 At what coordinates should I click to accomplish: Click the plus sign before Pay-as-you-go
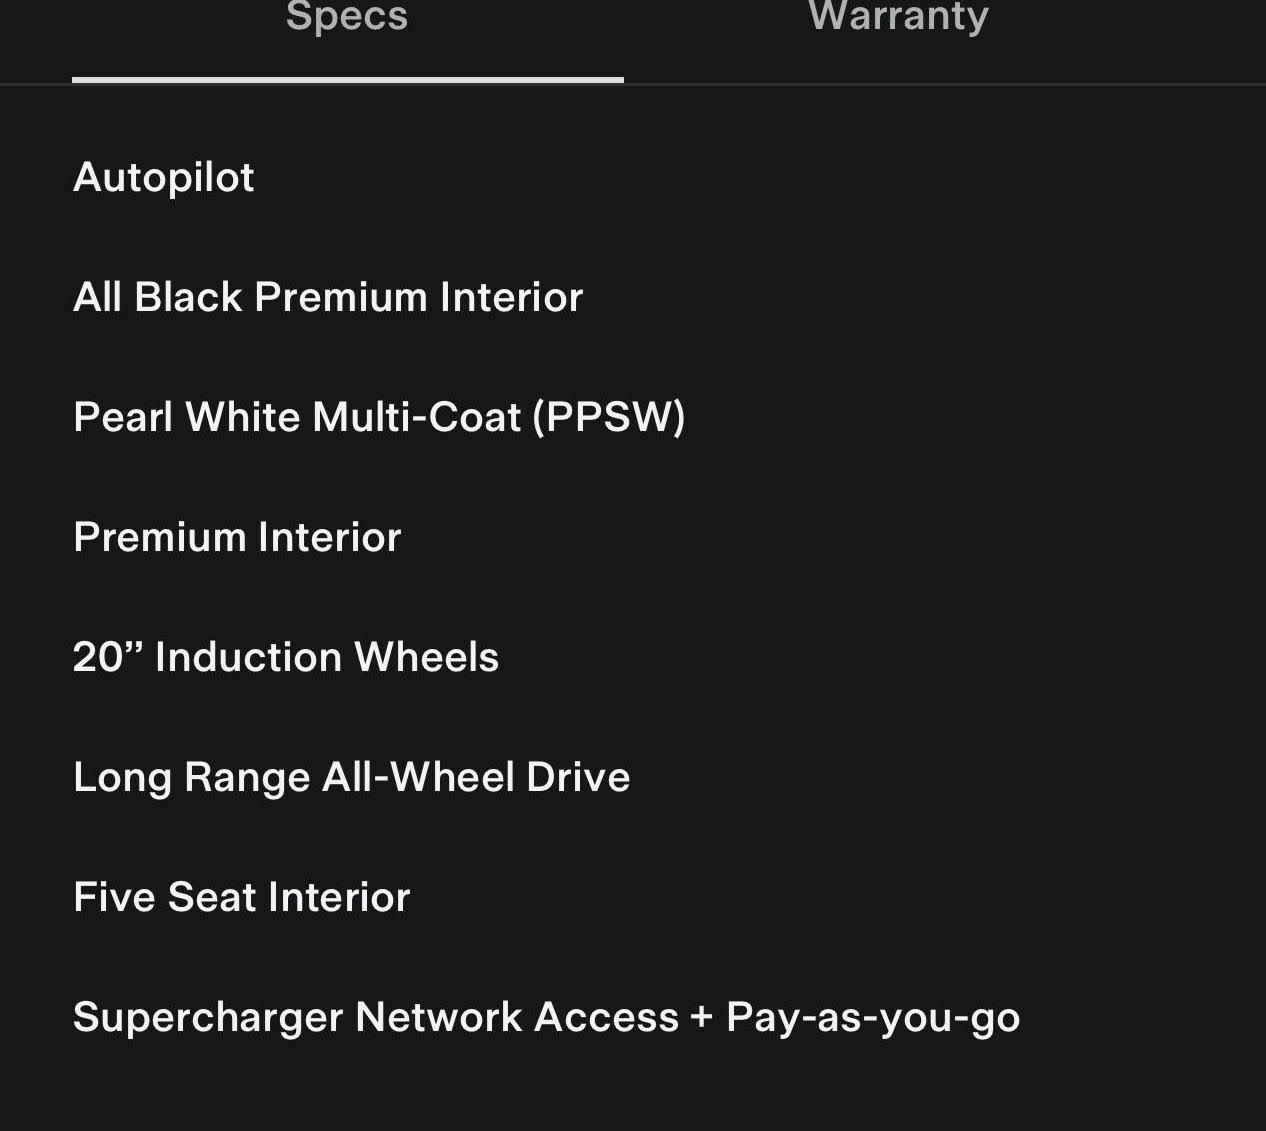click(701, 1018)
